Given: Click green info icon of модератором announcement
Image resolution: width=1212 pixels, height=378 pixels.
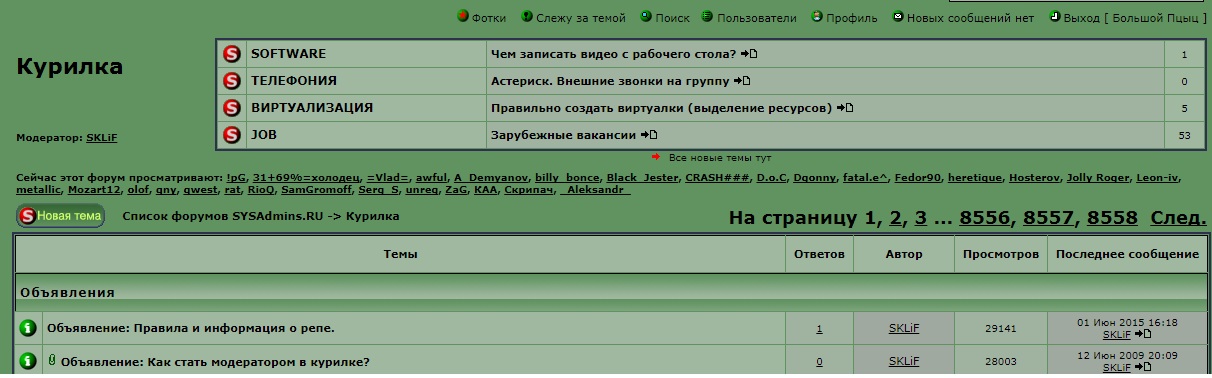Looking at the screenshot, I should (x=28, y=361).
